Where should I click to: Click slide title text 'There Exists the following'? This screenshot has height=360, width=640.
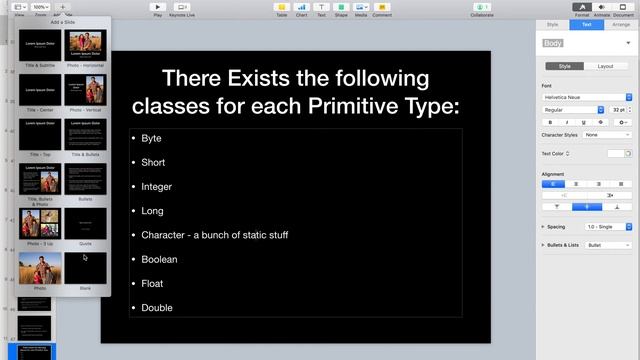[296, 78]
